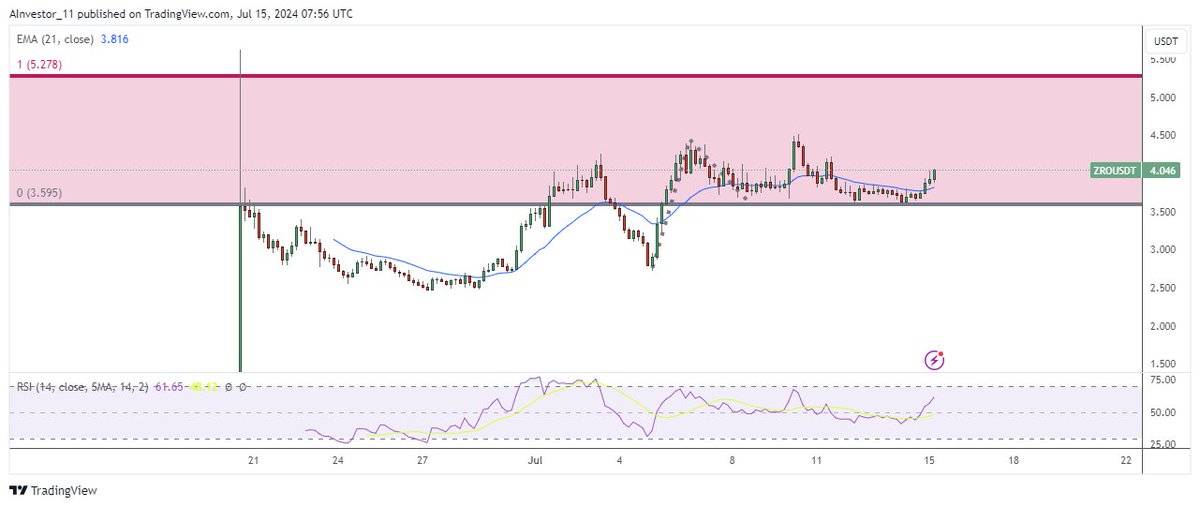Open the TradingView logo link
This screenshot has height=507, width=1200.
point(53,491)
